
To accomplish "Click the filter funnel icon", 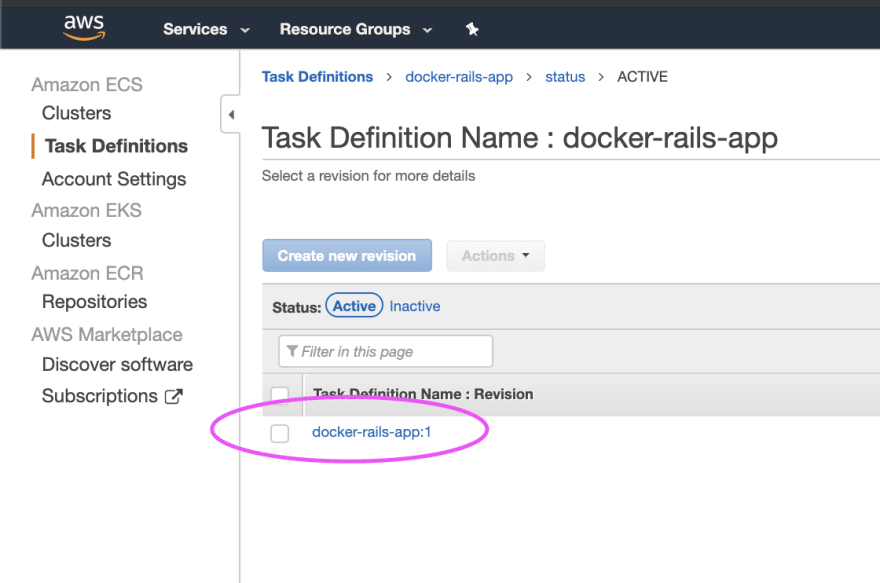I will point(292,351).
